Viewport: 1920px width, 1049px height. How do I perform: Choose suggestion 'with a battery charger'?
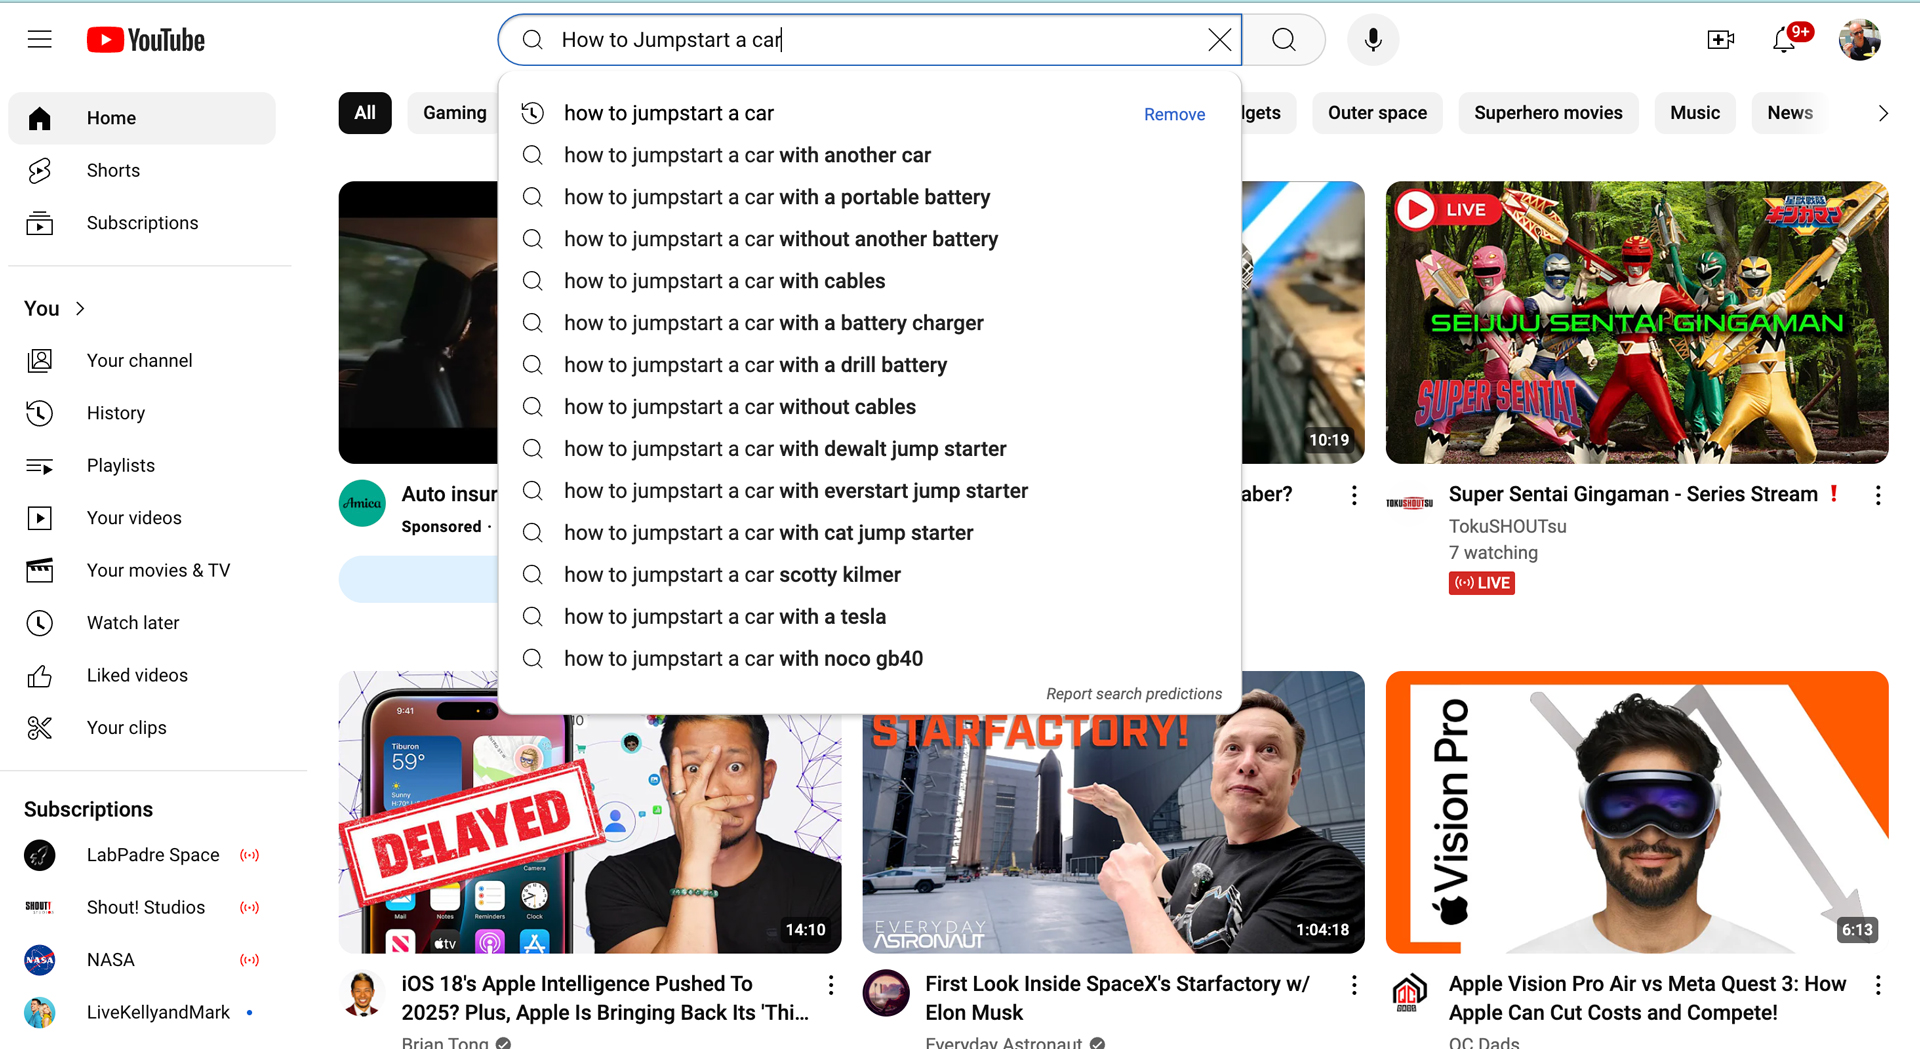(x=870, y=323)
